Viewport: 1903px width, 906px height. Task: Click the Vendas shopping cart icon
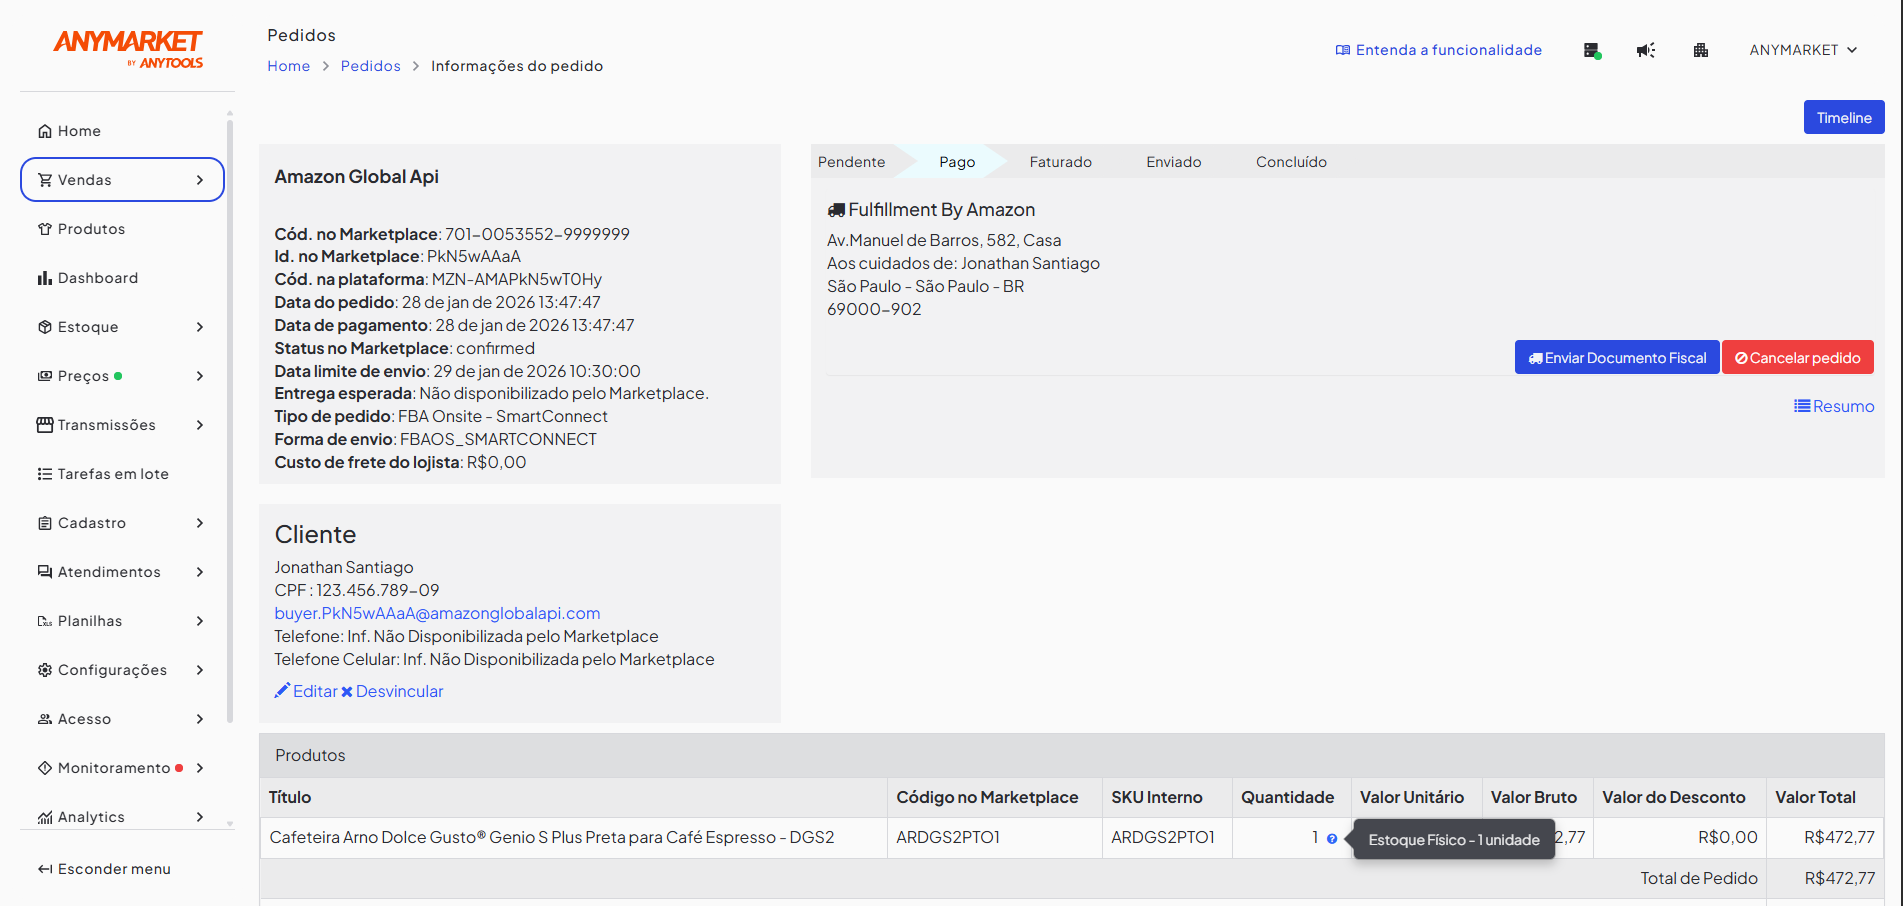tap(45, 180)
